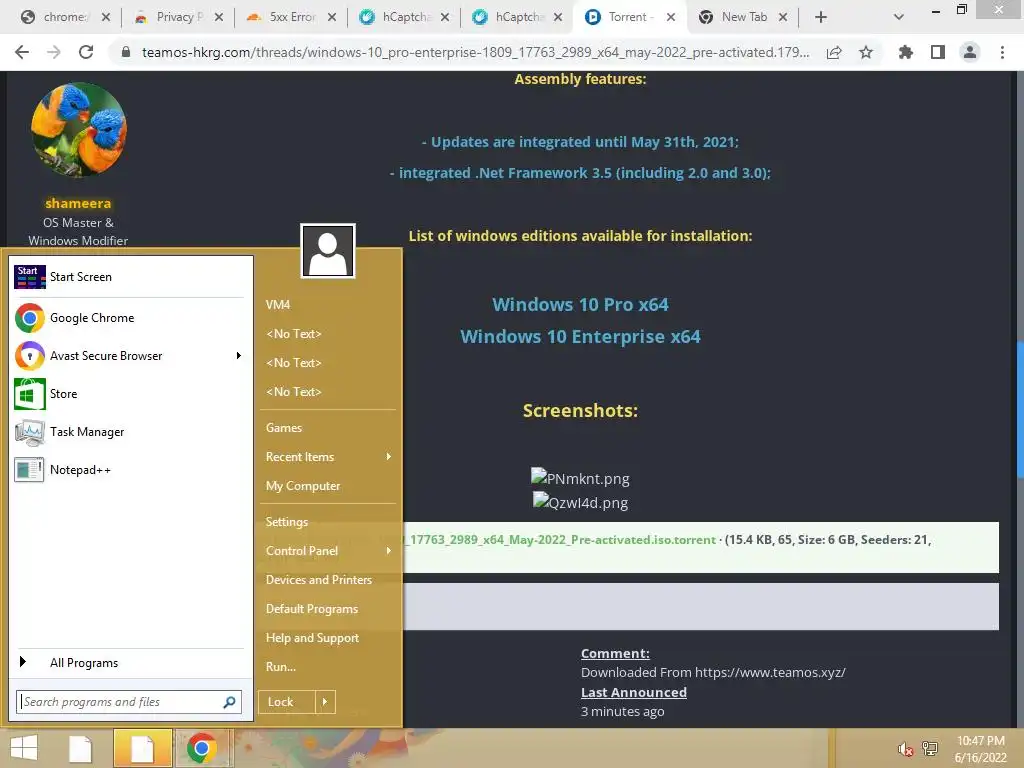Click the network icon in system tray
1024x768 pixels.
click(x=930, y=749)
